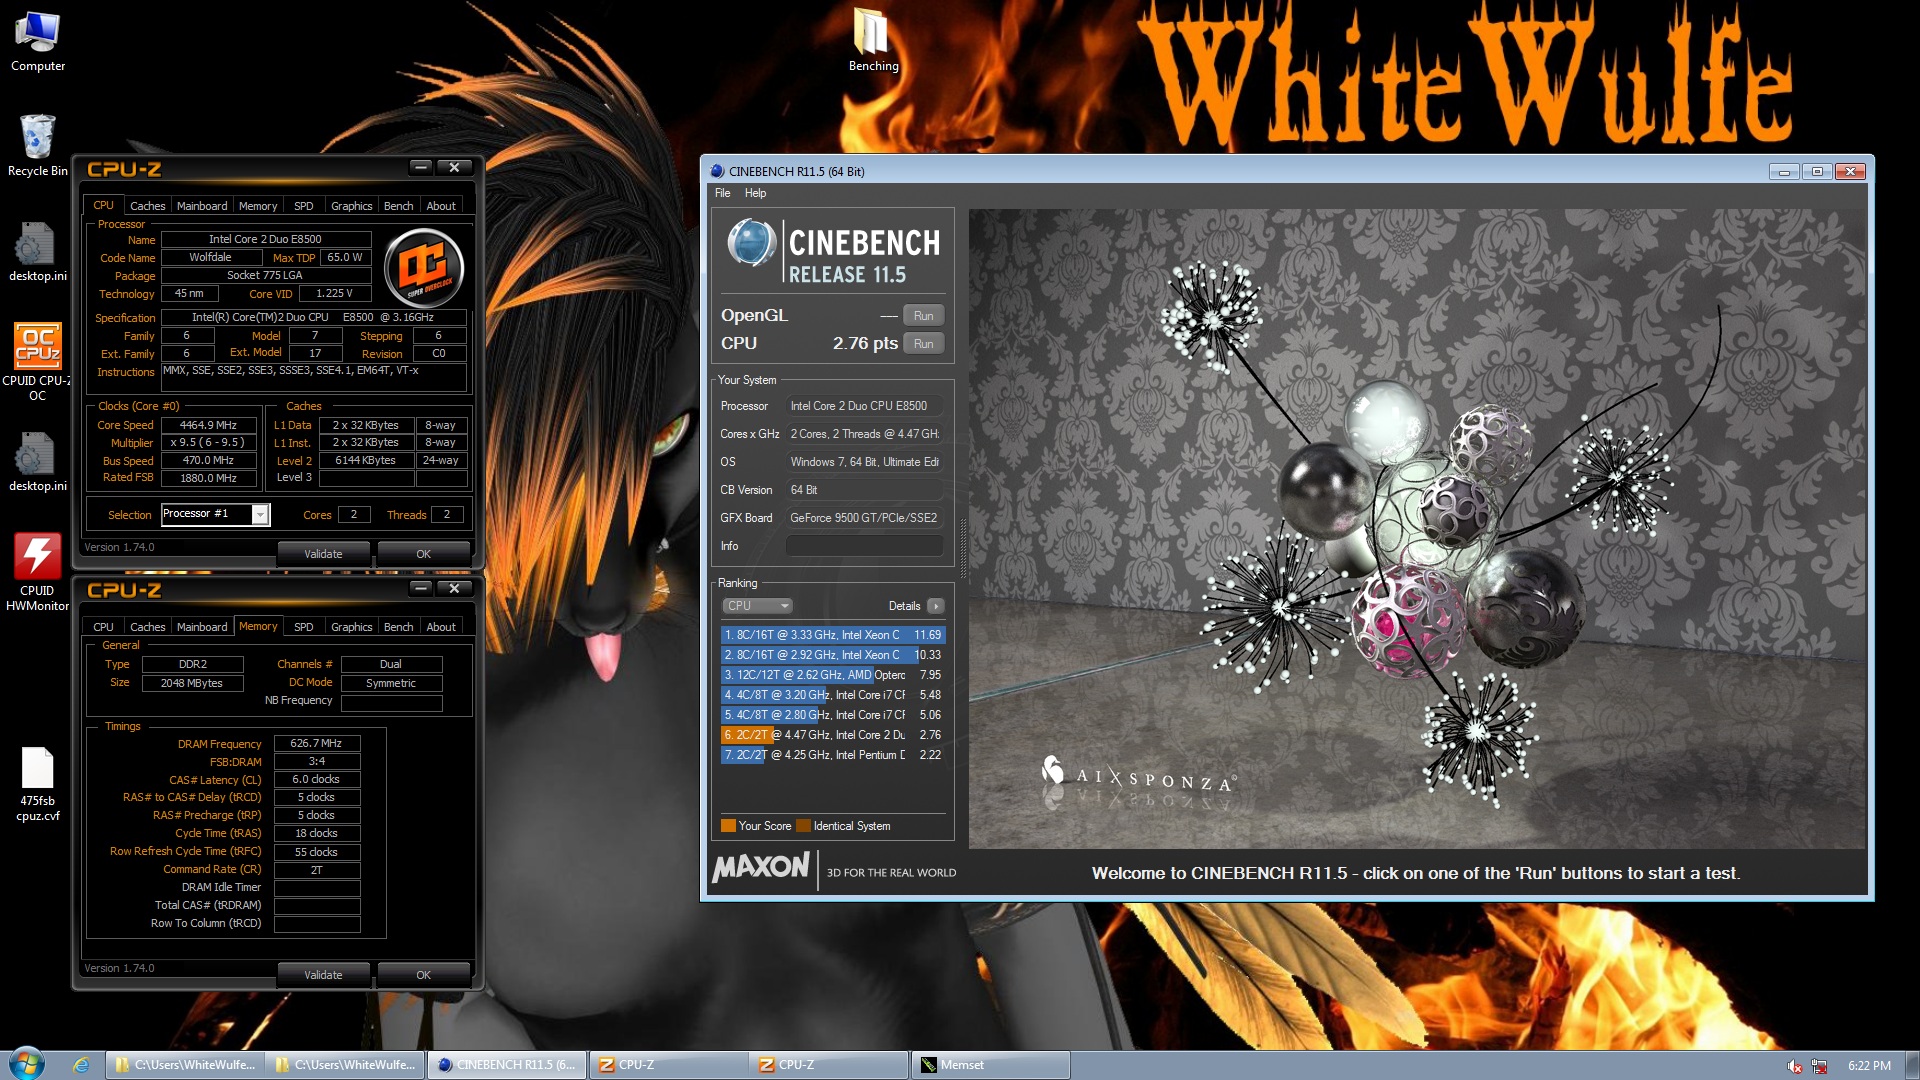
Task: Click OK in upper CPU-Z window
Action: click(424, 554)
